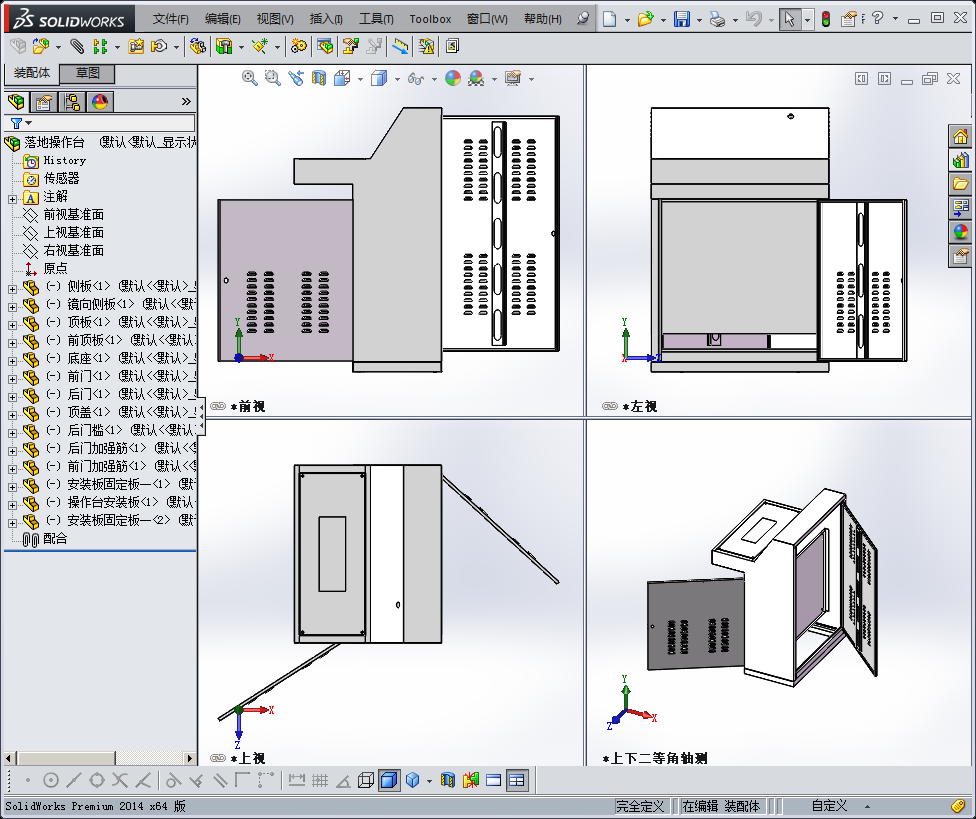The height and width of the screenshot is (819, 976).
Task: Toggle the view link icon beside *左视
Action: pyautogui.click(x=610, y=406)
